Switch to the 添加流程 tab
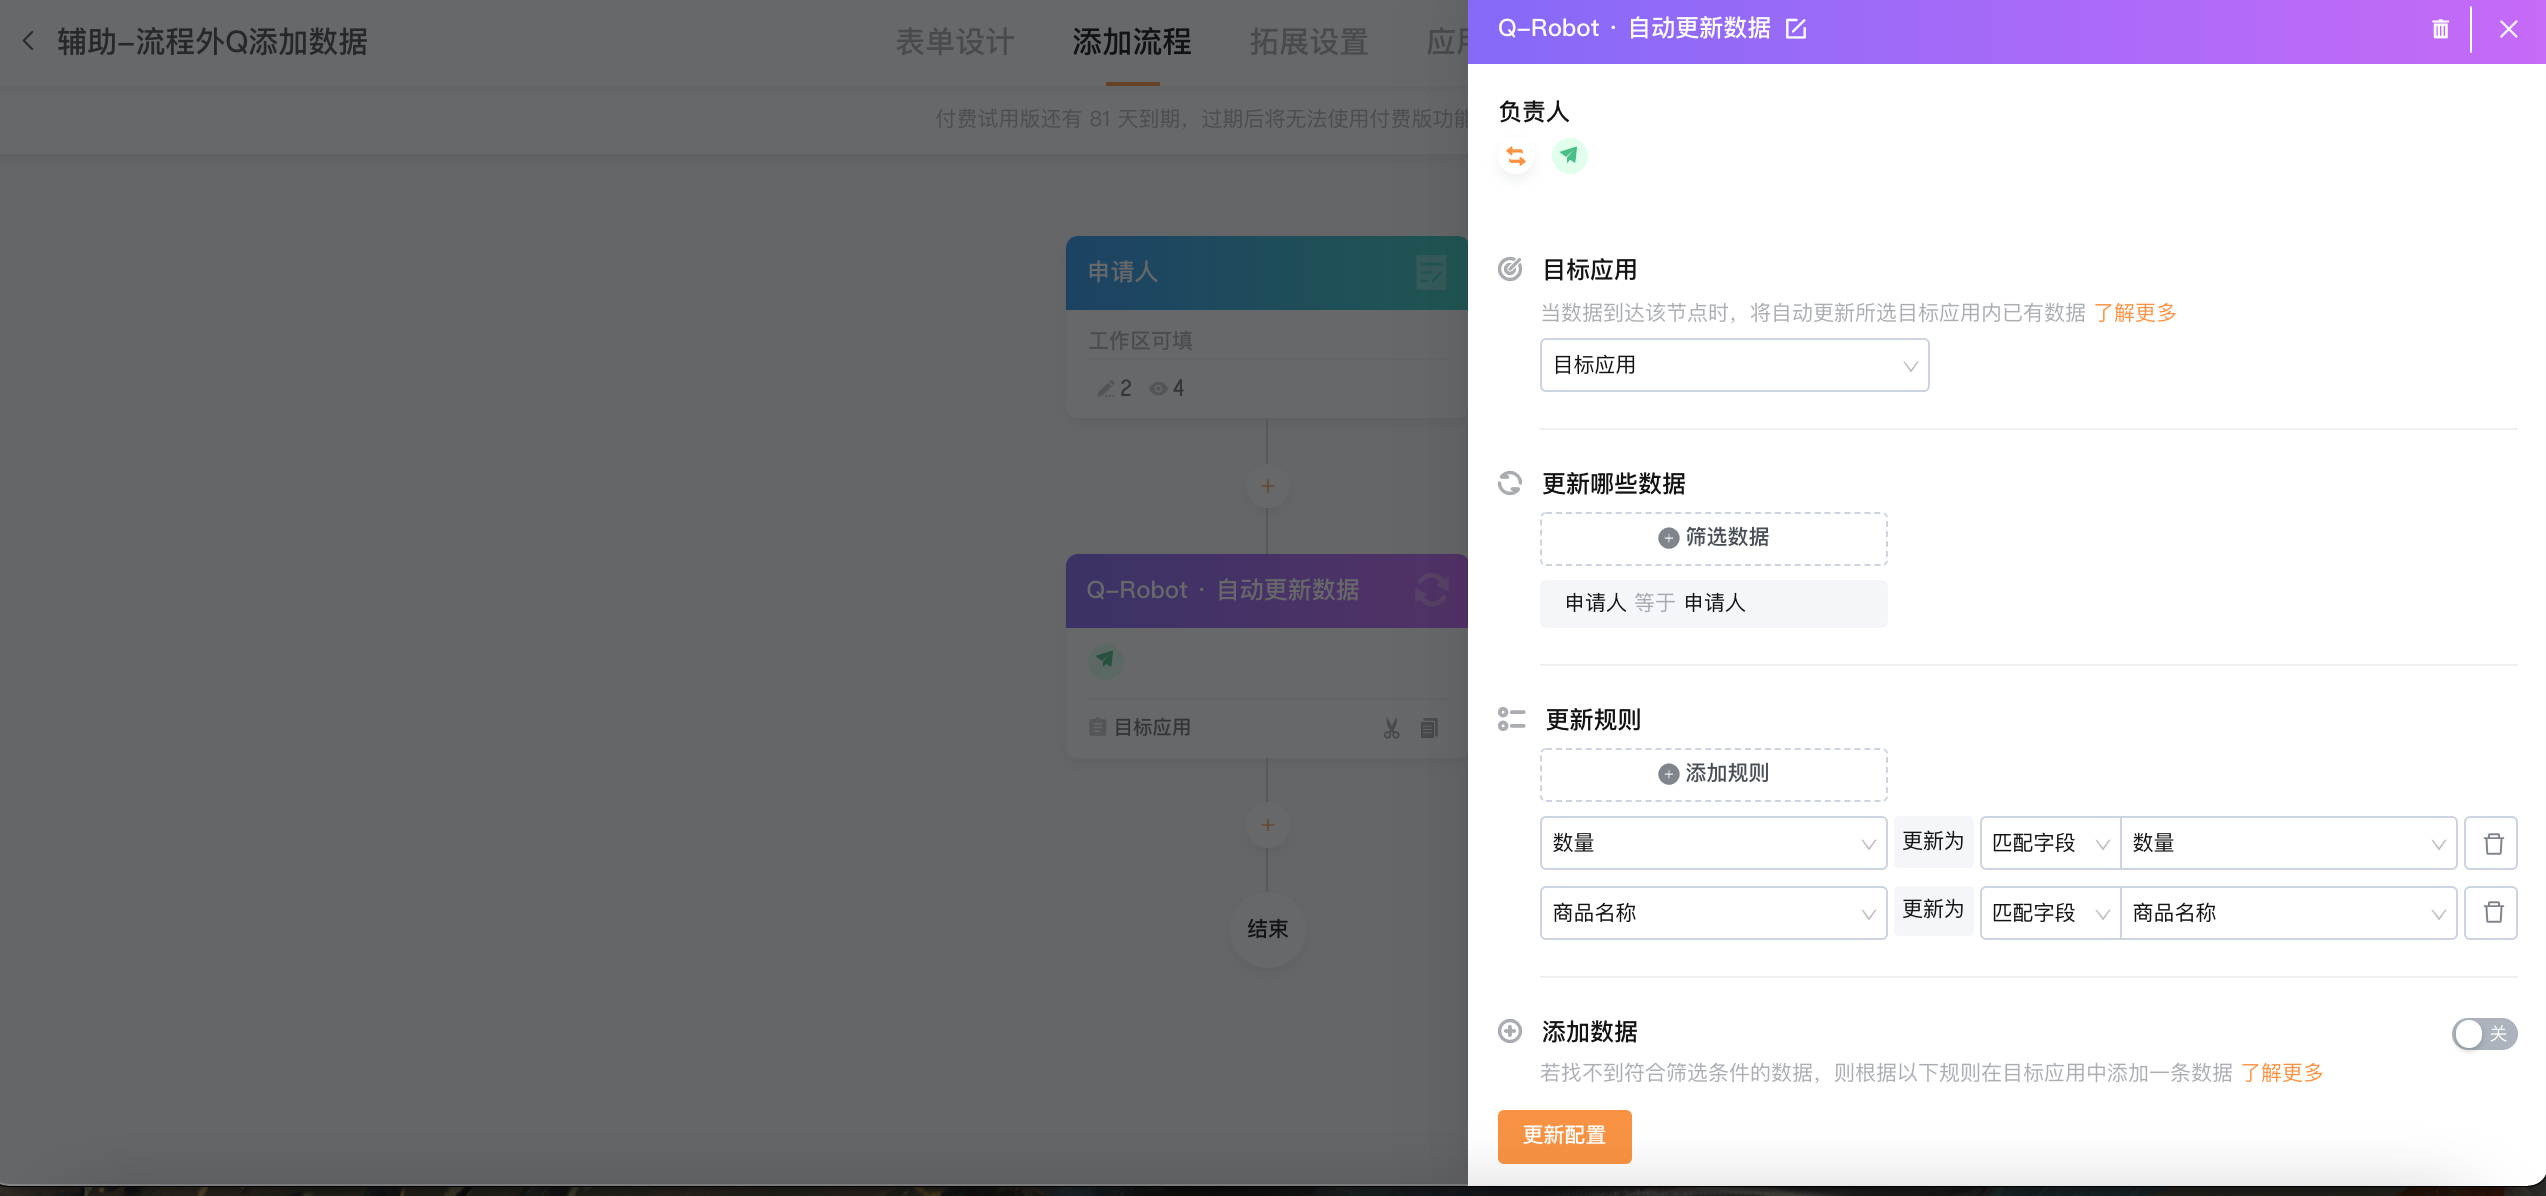Screen dimensions: 2546x1196 [1132, 42]
